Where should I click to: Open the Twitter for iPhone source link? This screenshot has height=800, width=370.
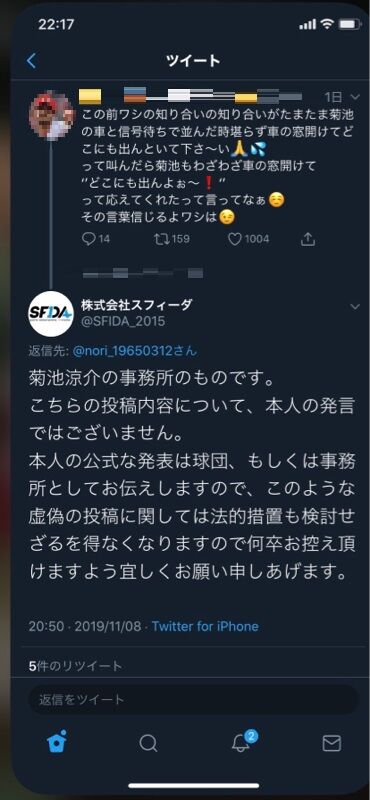click(x=205, y=626)
